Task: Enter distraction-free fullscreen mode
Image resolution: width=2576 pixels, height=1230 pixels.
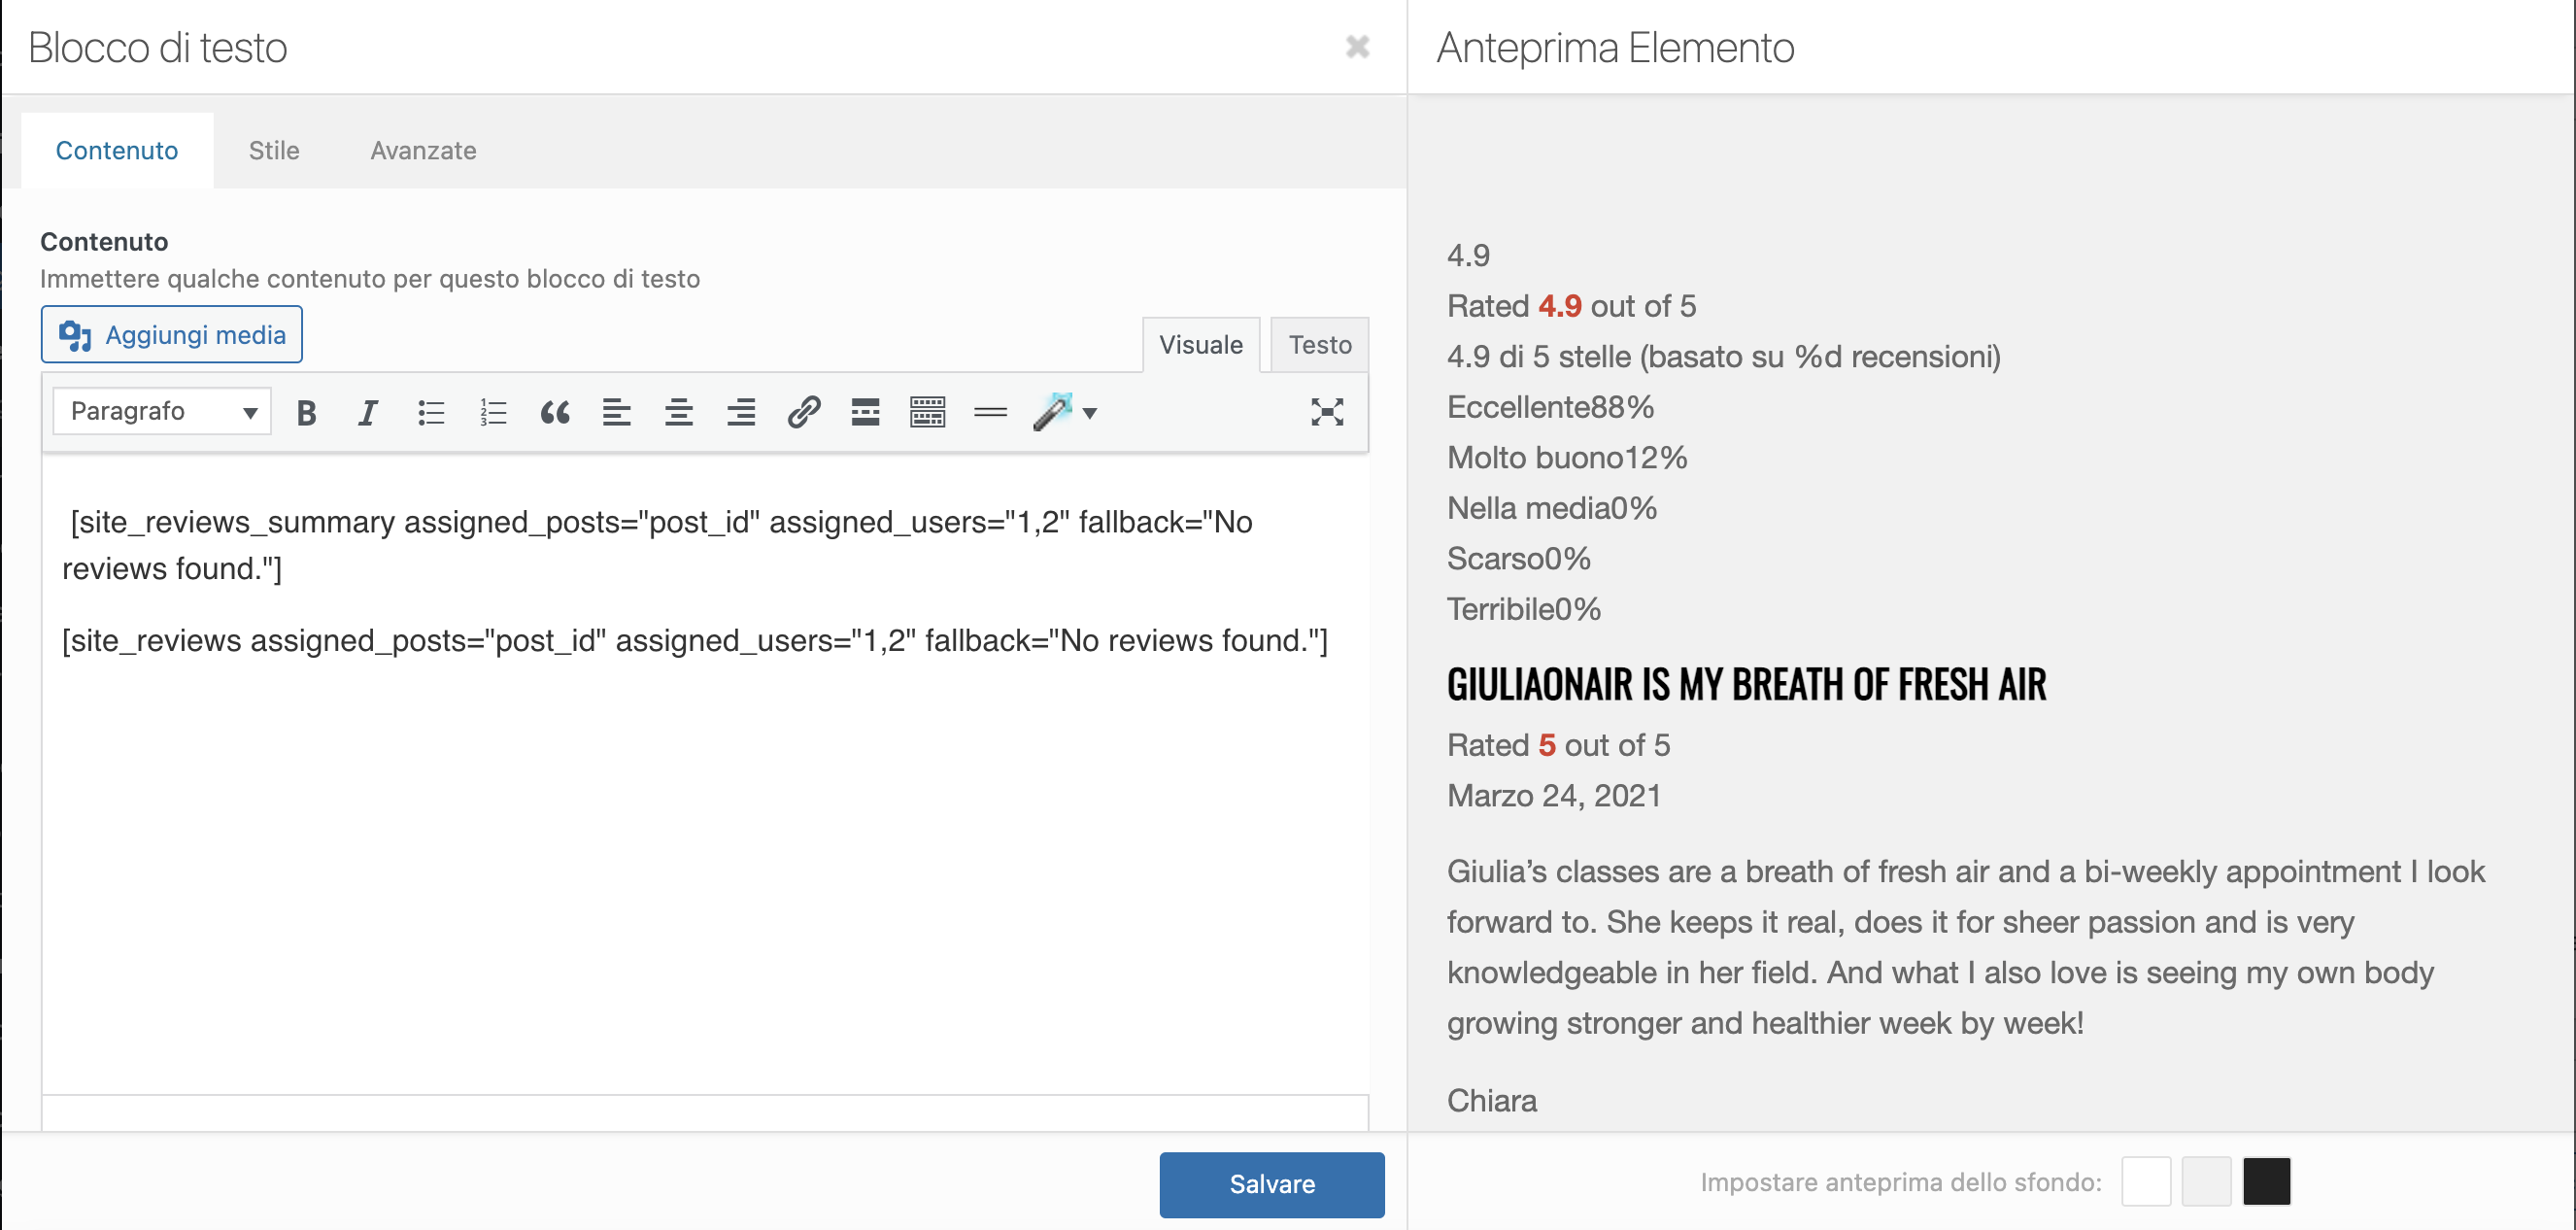Action: [x=1326, y=412]
